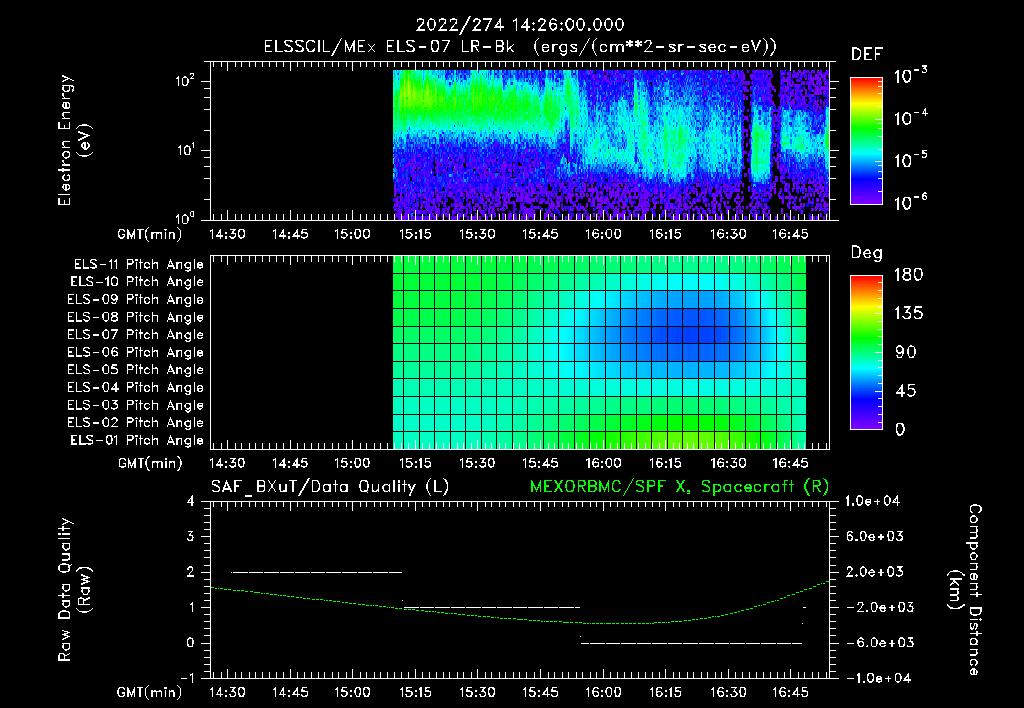Click the 6.0e+03 component distance tick
Image resolution: width=1024 pixels, height=708 pixels.
[876, 536]
